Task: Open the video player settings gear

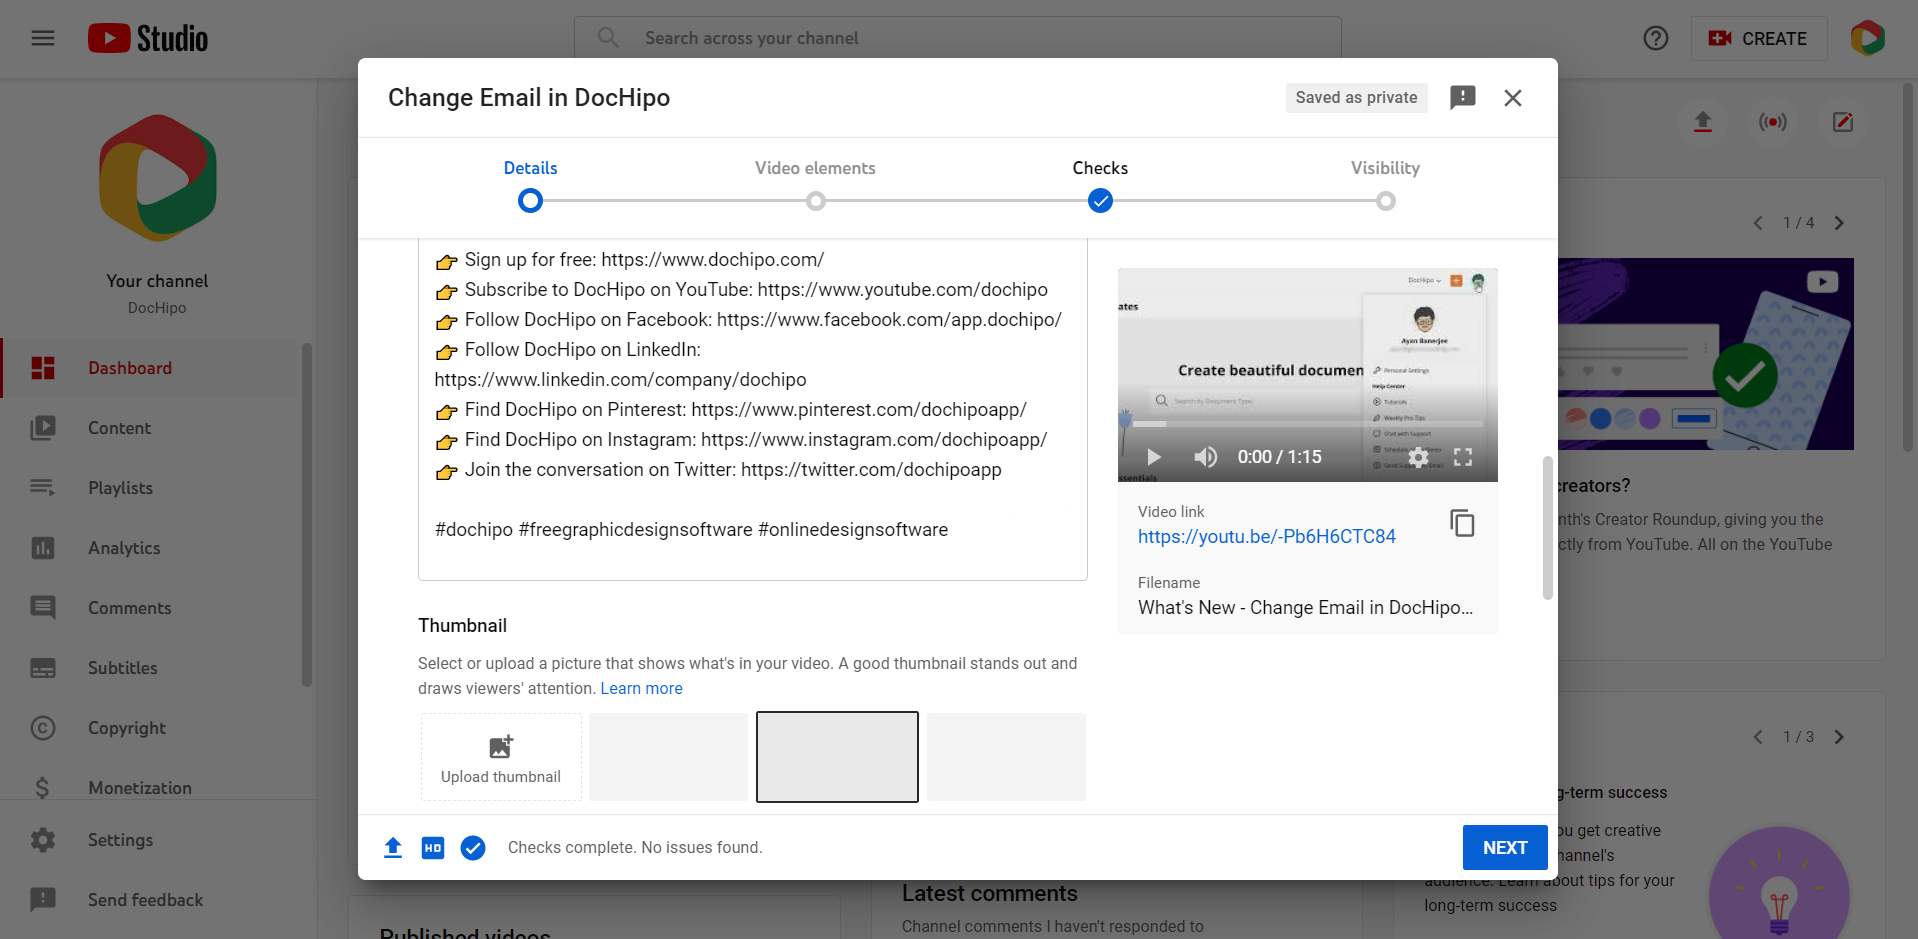Action: coord(1418,457)
